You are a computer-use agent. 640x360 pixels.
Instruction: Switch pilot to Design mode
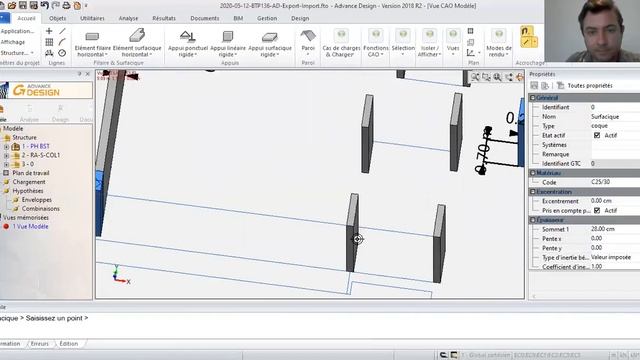click(x=60, y=113)
